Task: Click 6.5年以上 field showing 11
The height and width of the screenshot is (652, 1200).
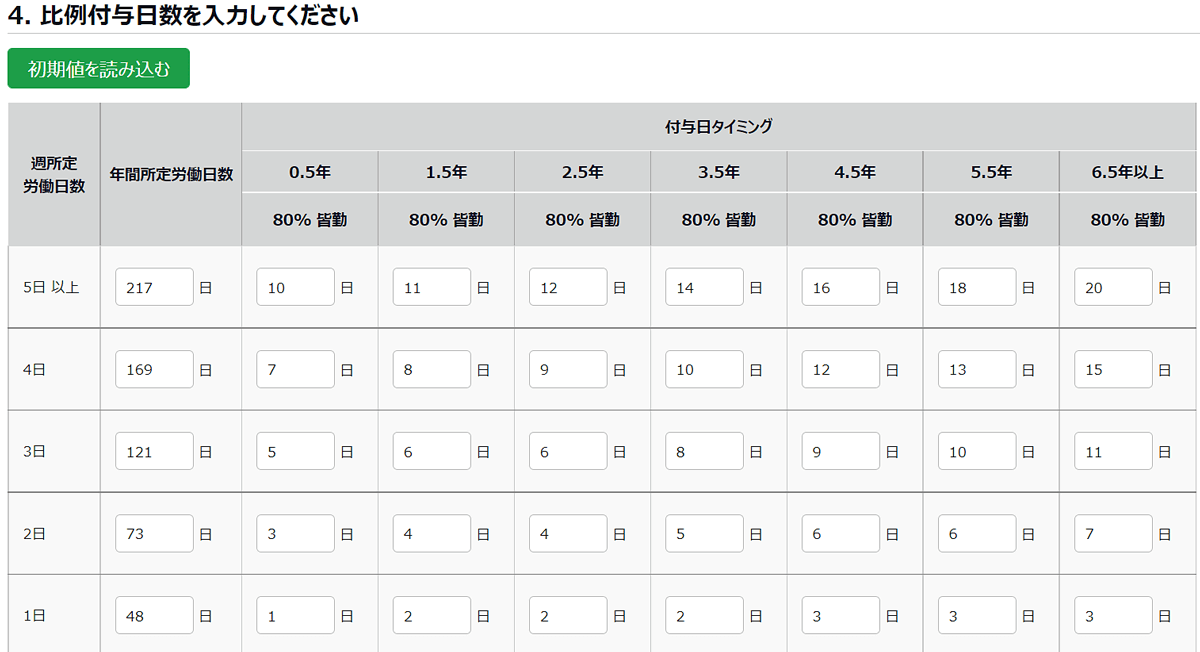Action: (1114, 451)
